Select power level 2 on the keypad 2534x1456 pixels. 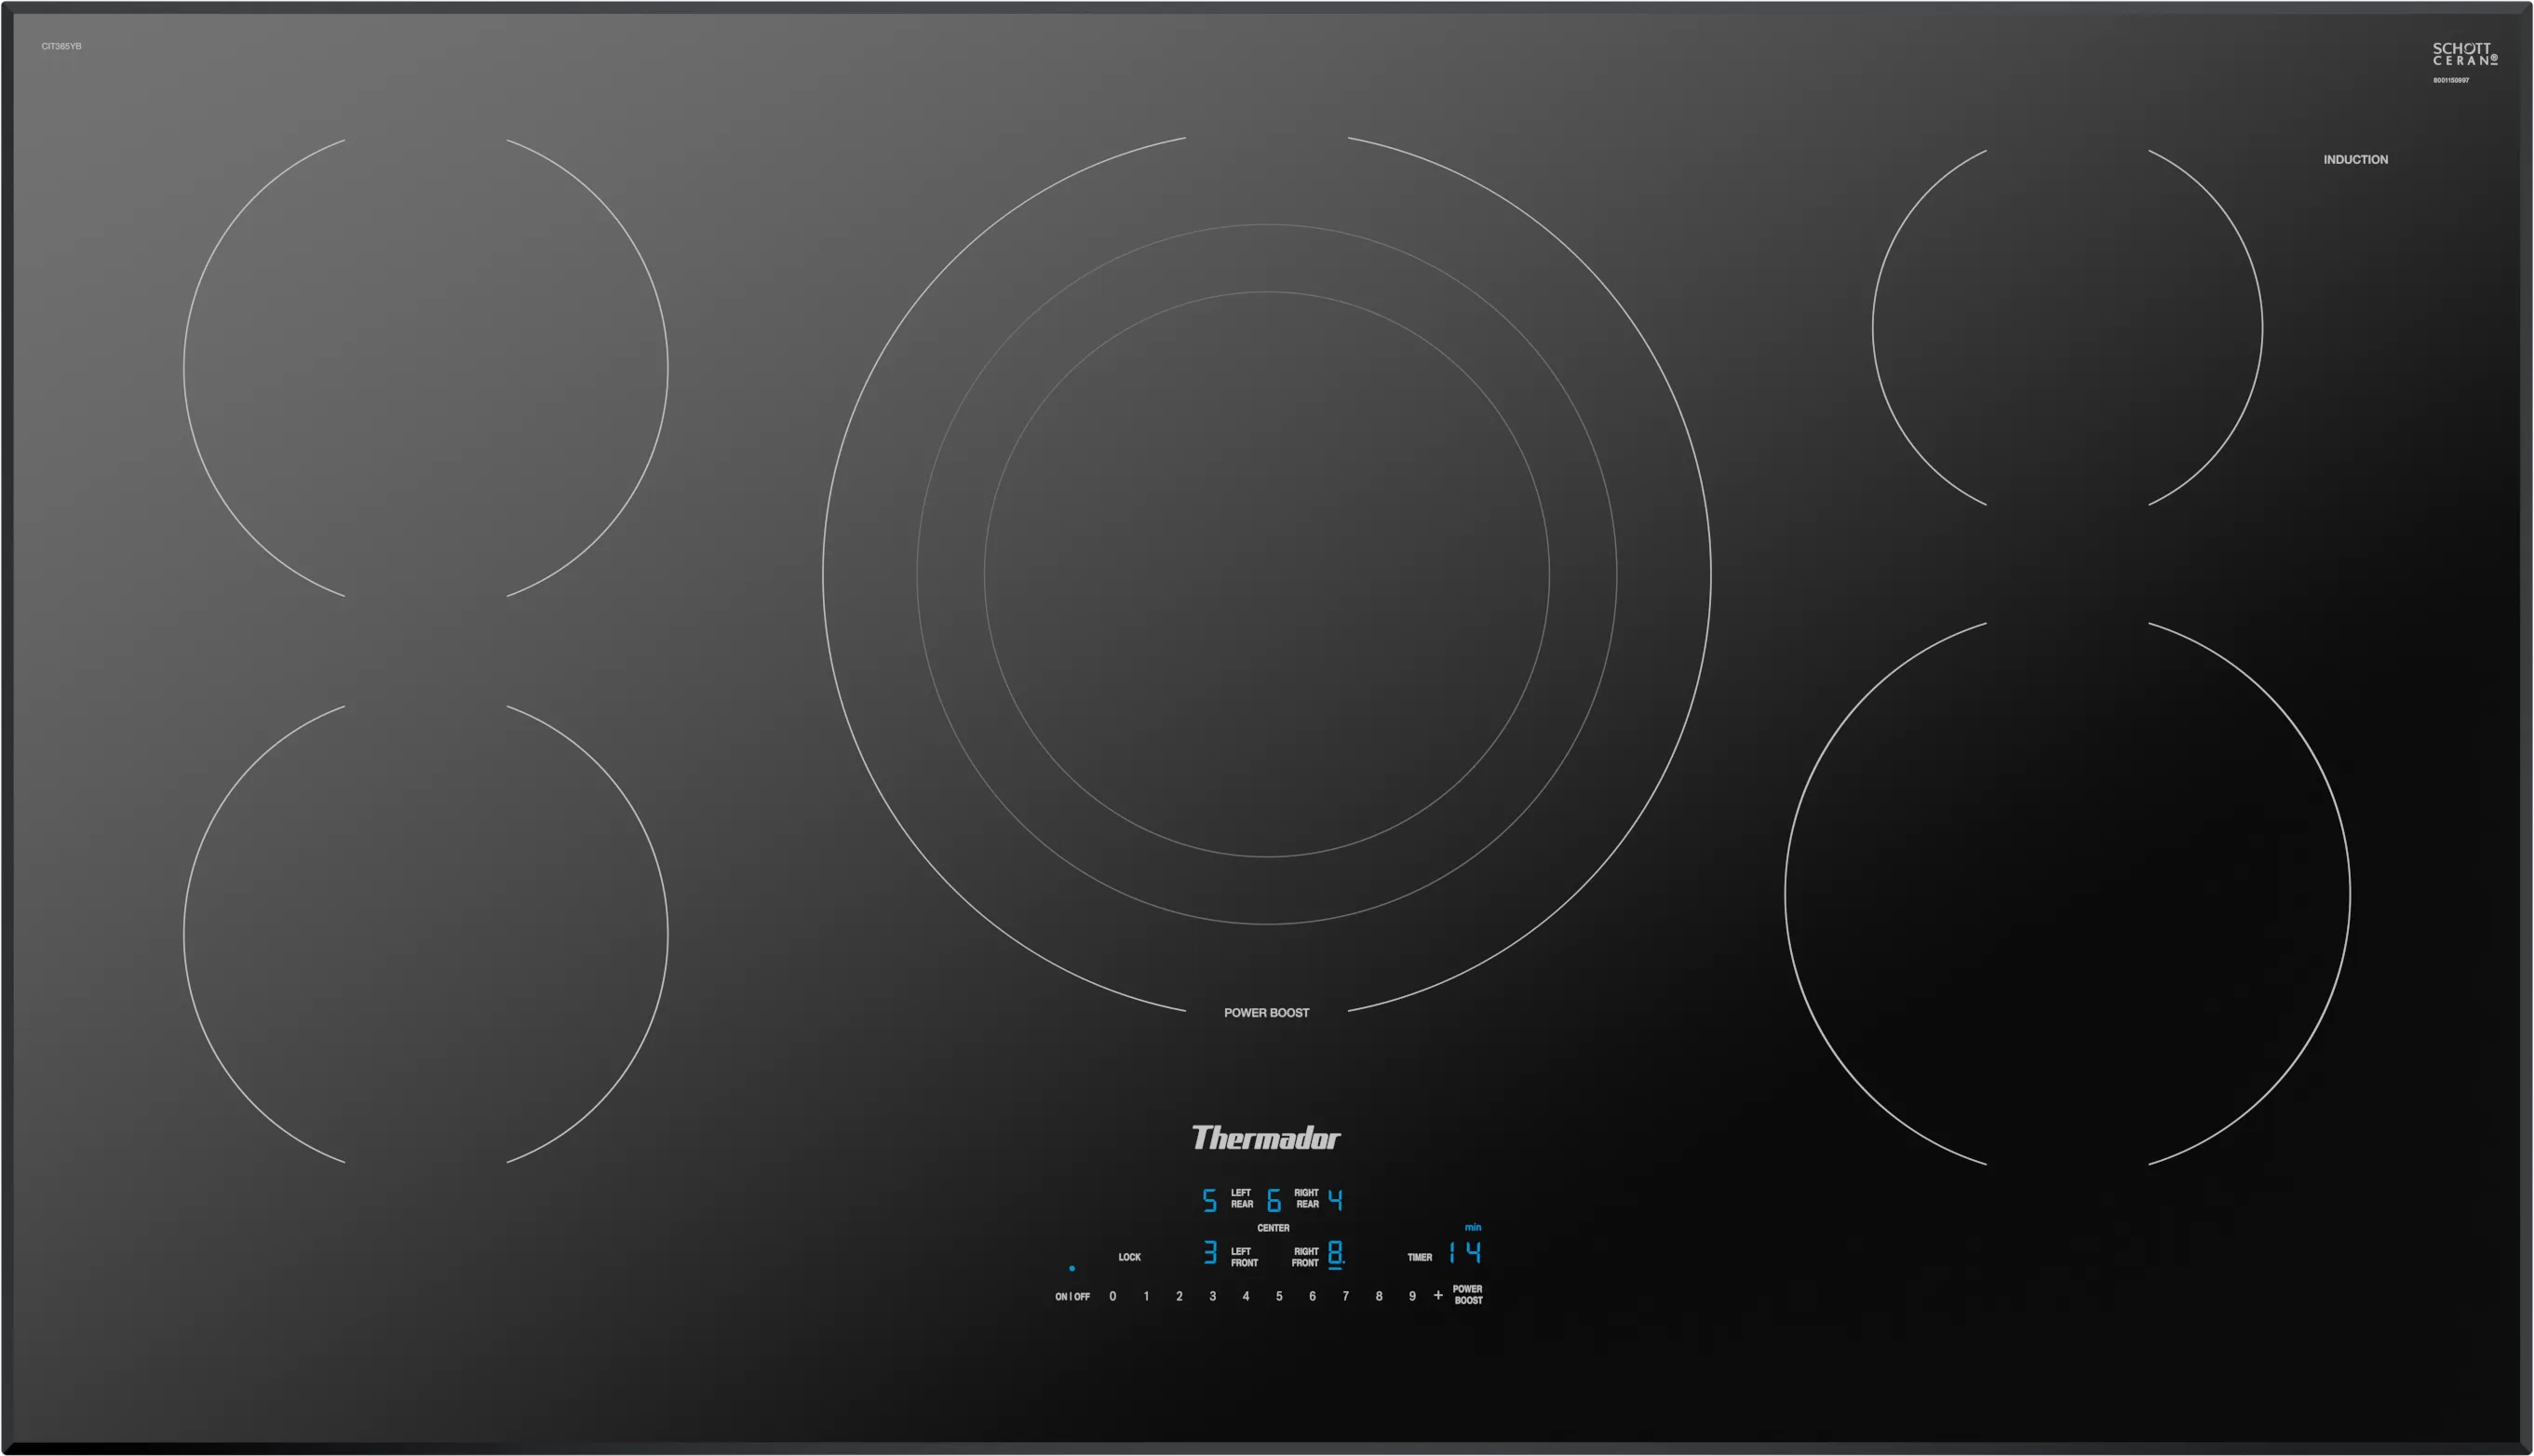click(1179, 1296)
